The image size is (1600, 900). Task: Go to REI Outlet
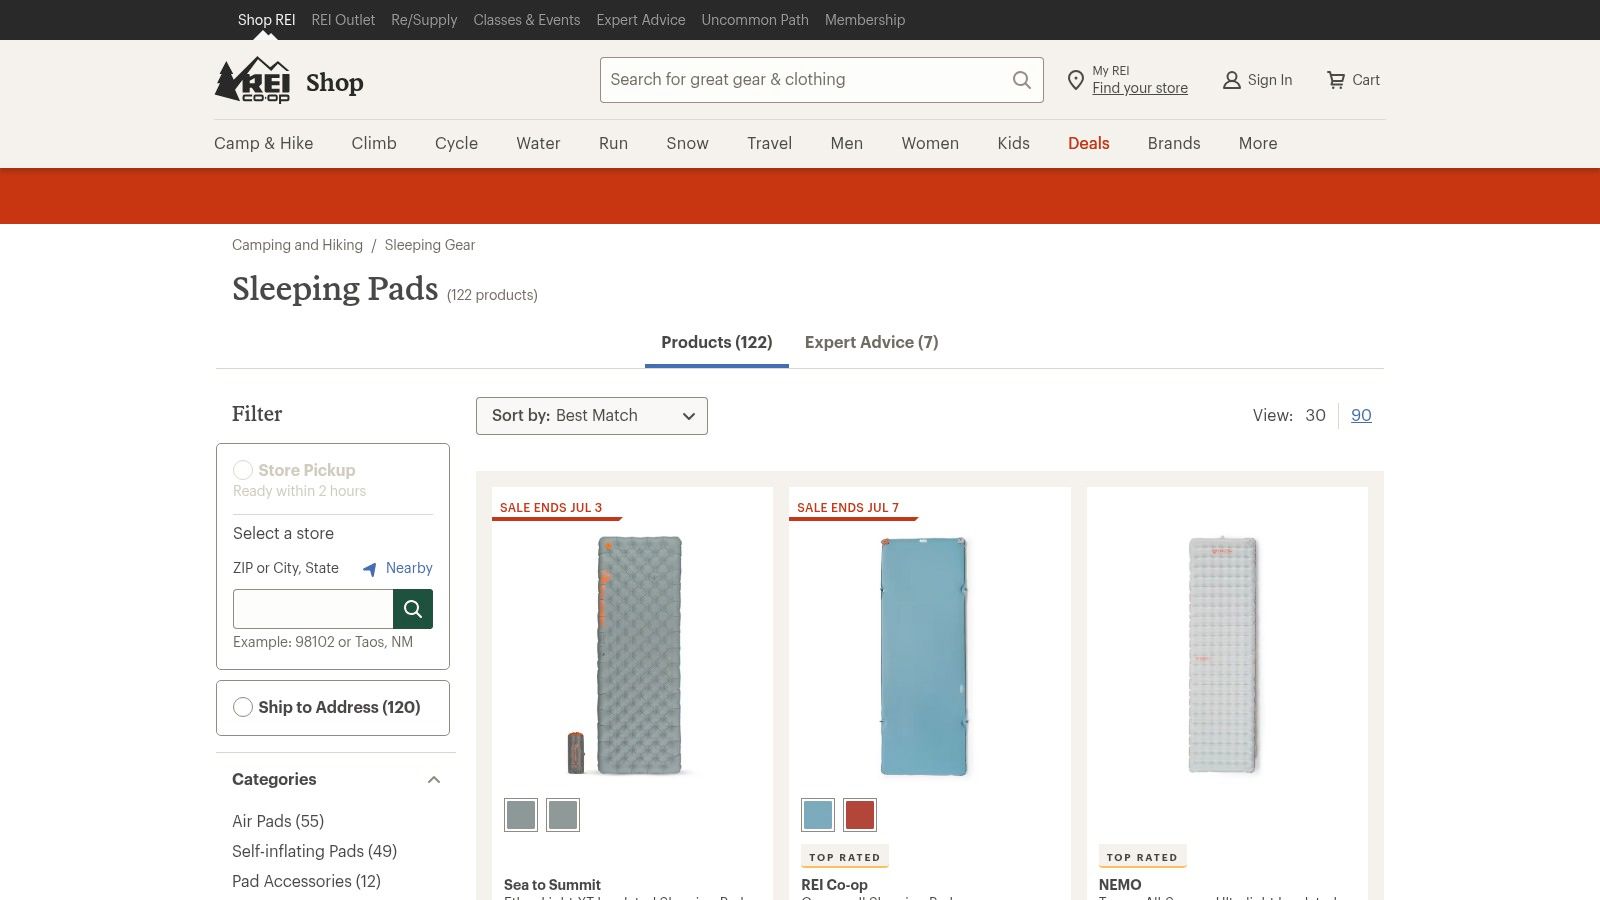[x=343, y=20]
